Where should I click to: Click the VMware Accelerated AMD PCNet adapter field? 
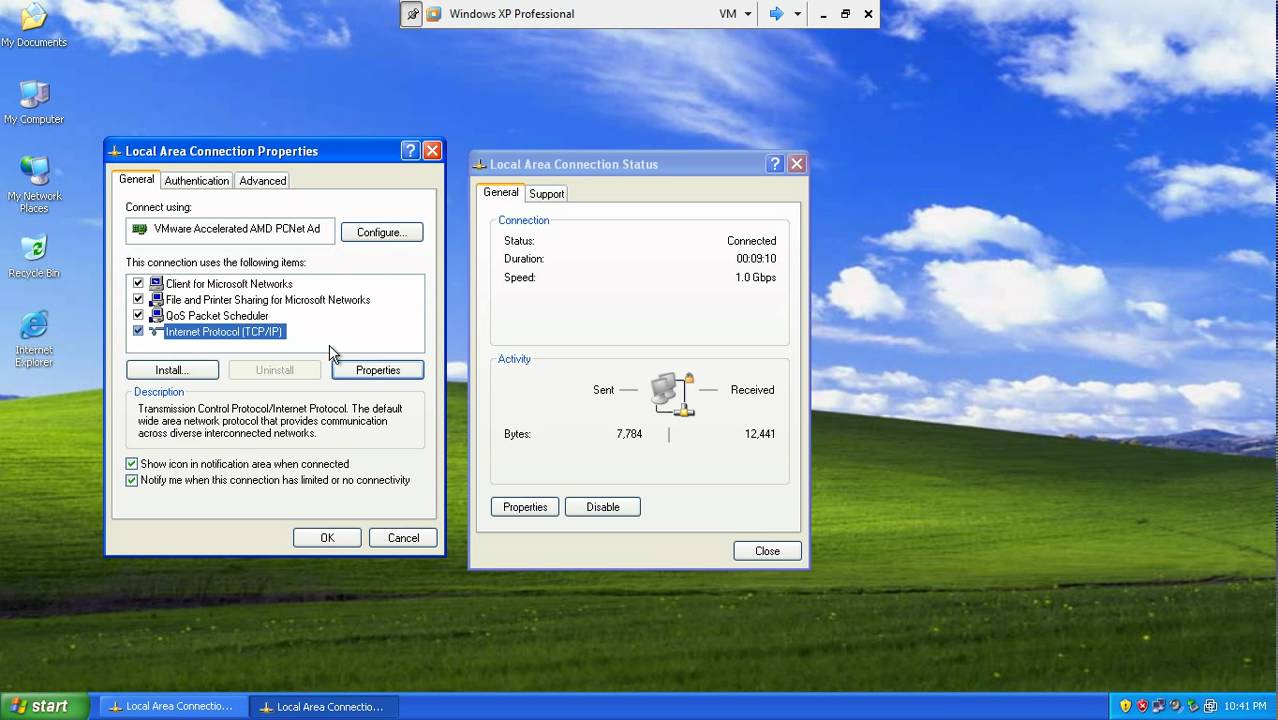tap(230, 229)
